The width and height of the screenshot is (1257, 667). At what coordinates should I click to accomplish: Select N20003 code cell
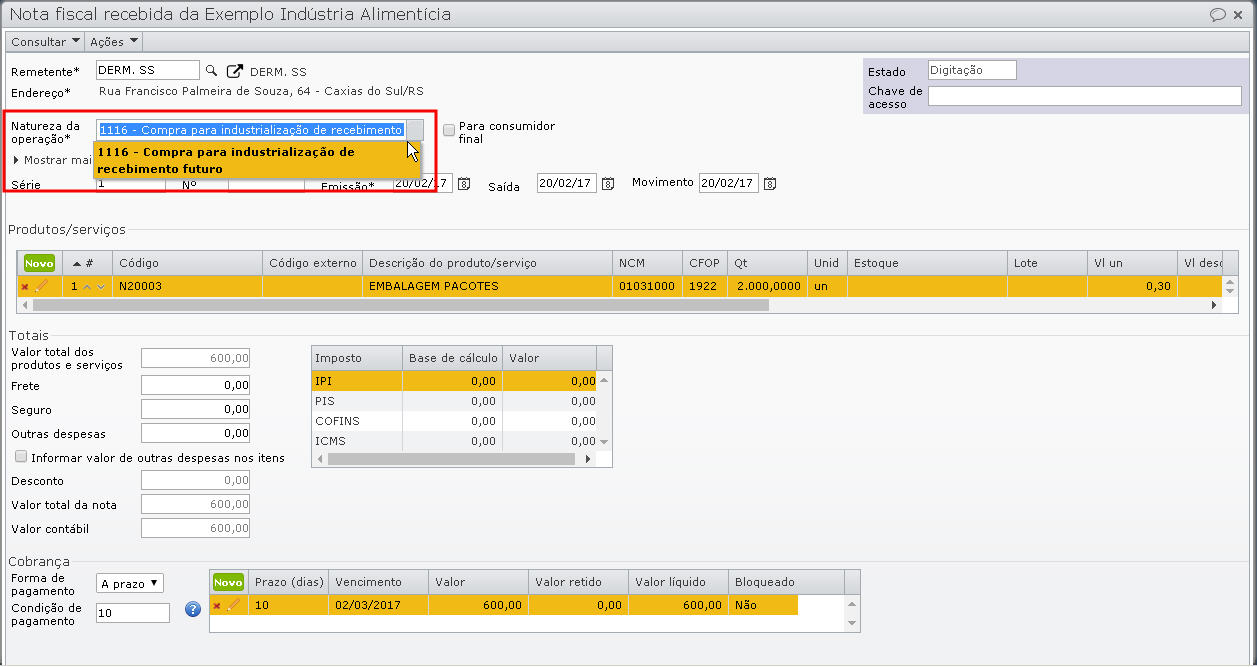point(187,286)
